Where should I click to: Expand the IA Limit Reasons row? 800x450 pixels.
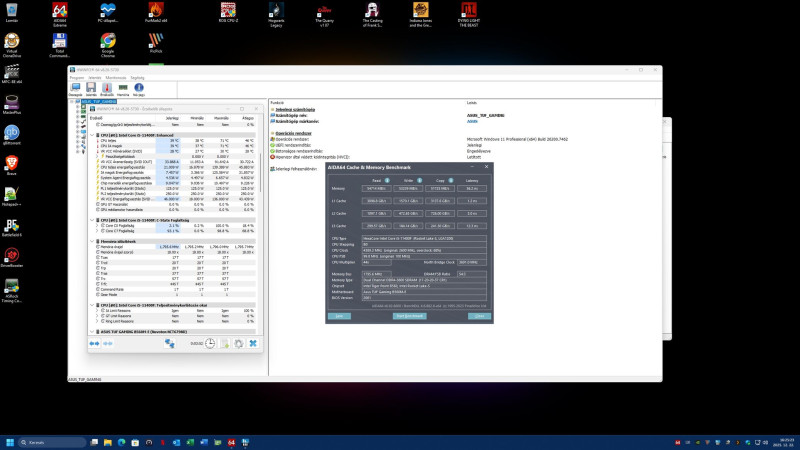(x=97, y=310)
